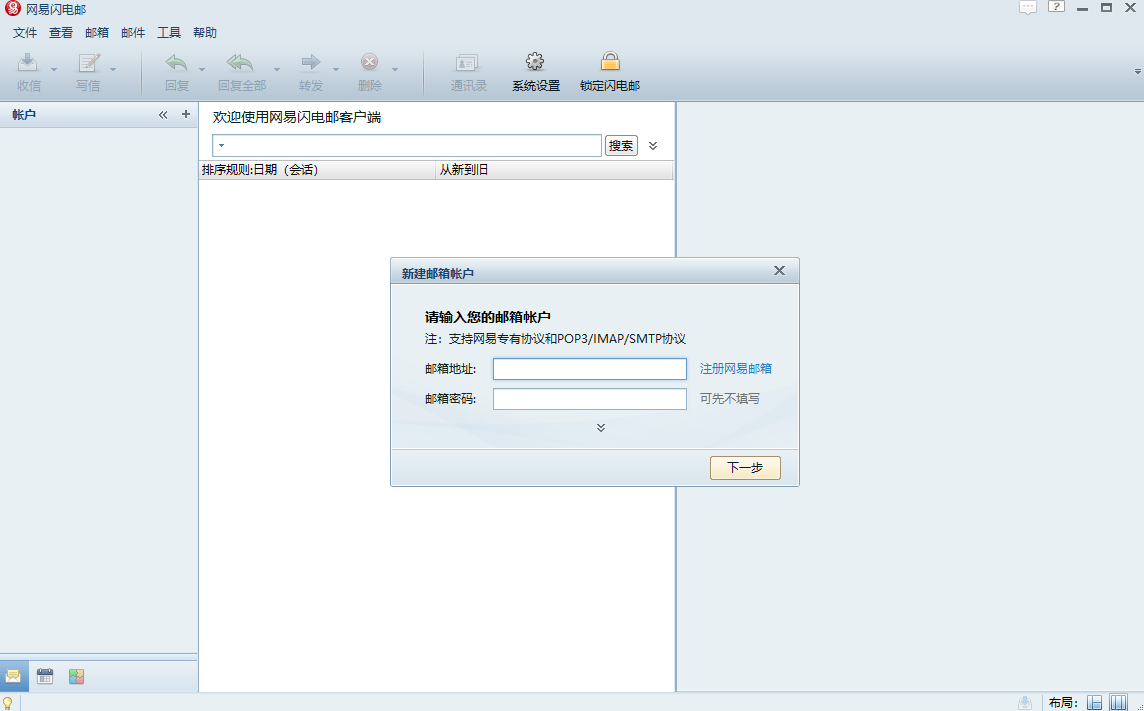
Task: Select the two-column layout icon
Action: (x=1095, y=703)
